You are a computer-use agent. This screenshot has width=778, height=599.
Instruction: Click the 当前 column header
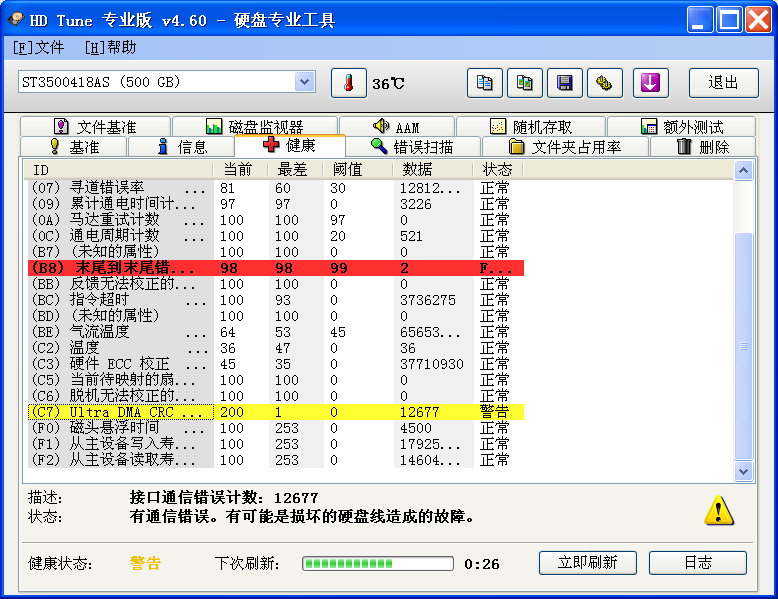(240, 170)
